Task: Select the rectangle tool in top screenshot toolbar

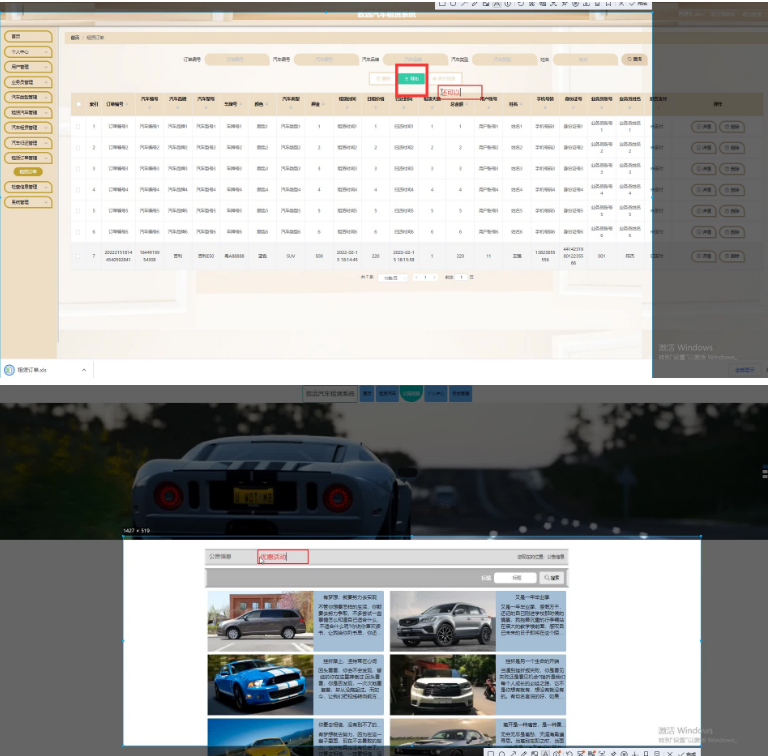Action: (442, 3)
